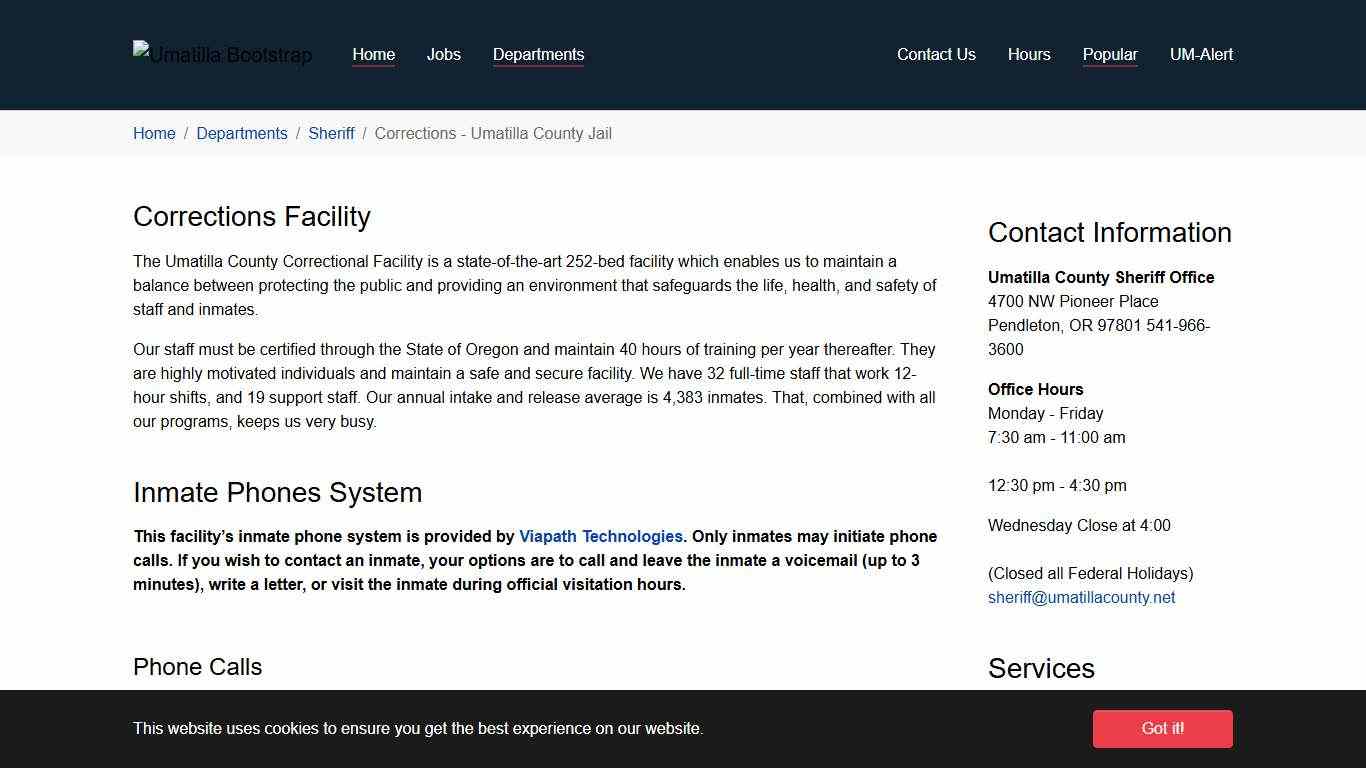
Task: Open the UM-Alert navigation link
Action: (x=1201, y=55)
